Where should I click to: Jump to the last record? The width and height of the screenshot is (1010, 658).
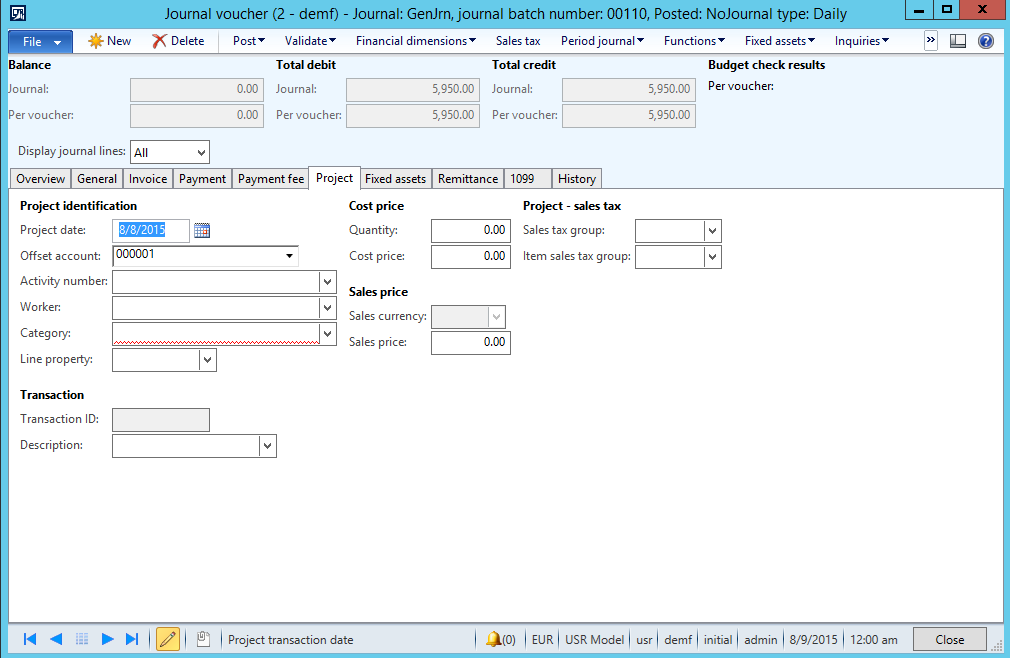pos(132,639)
